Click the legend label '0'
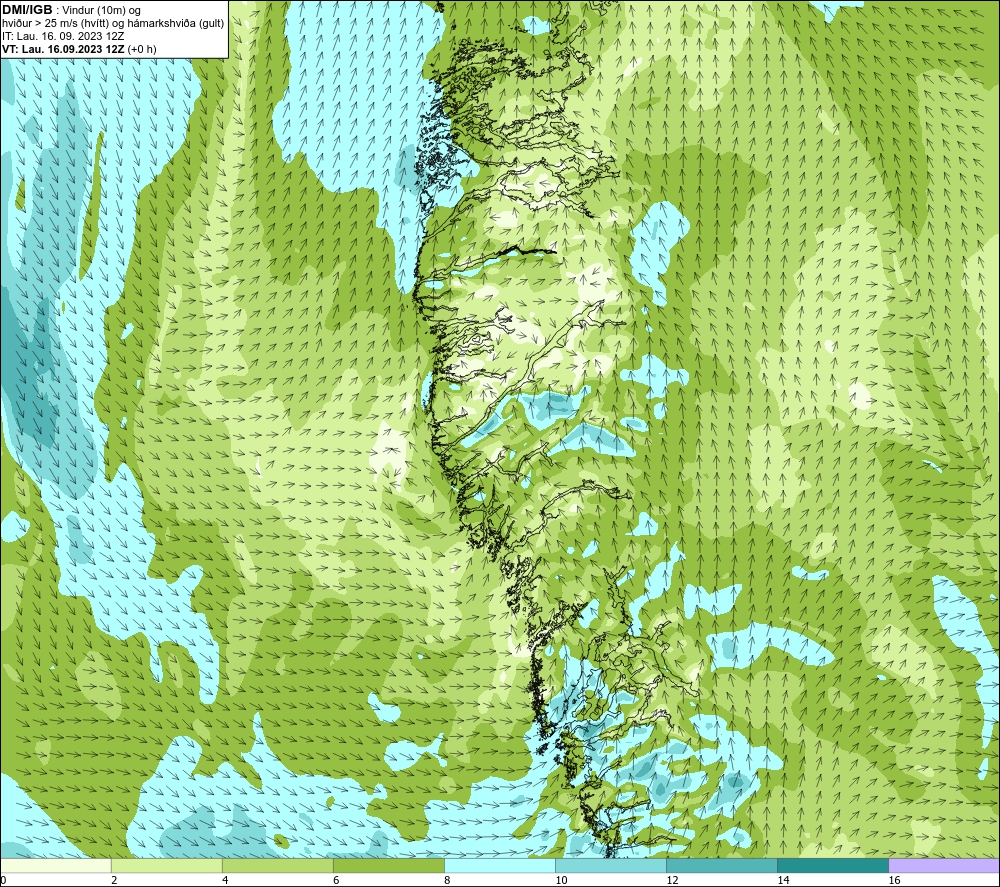The width and height of the screenshot is (1000, 887). tap(3, 881)
